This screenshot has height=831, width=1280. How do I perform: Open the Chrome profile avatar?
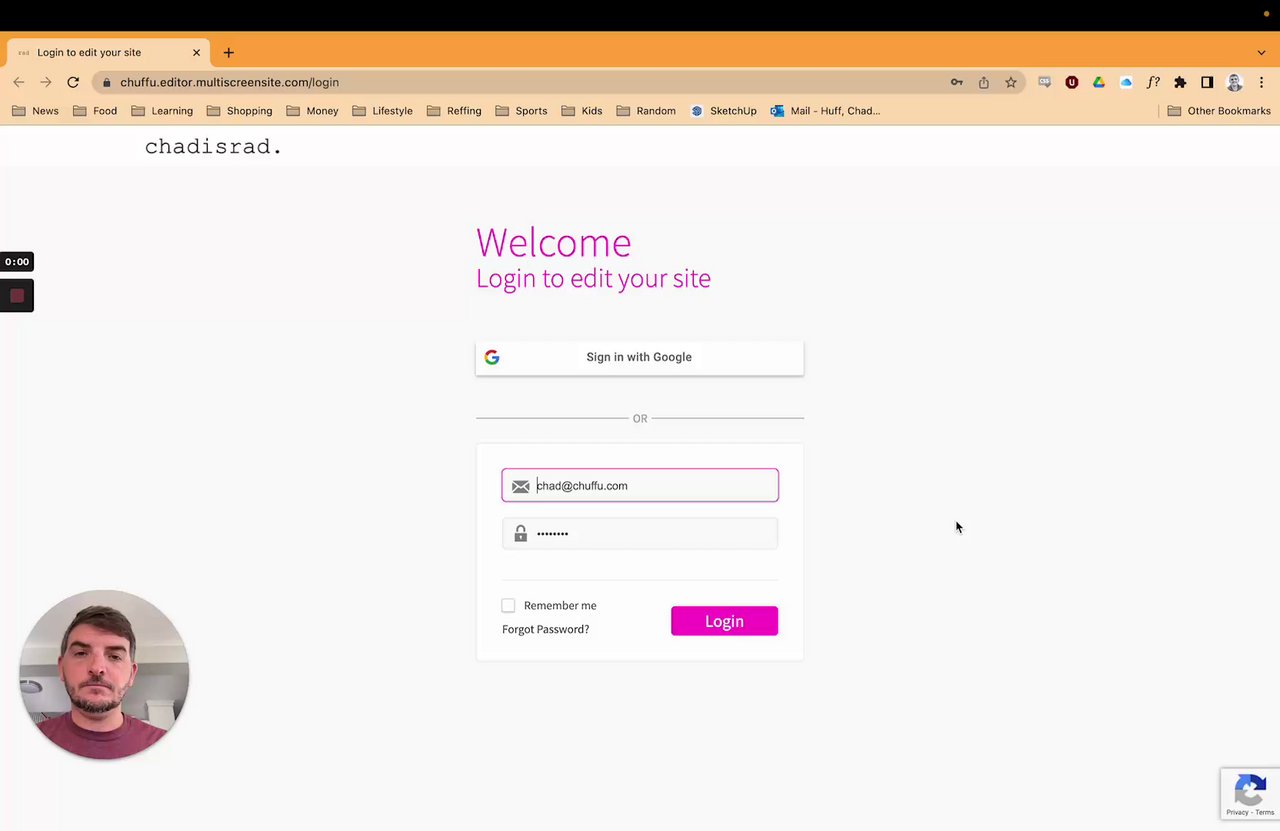(1234, 82)
